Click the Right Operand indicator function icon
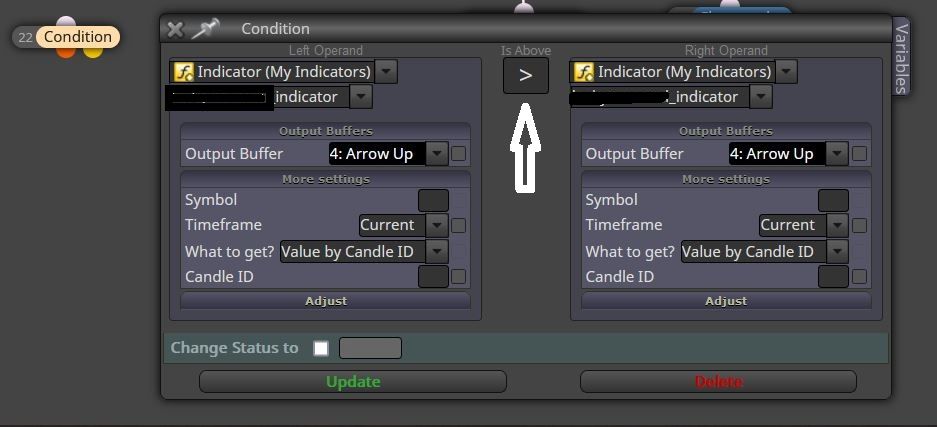The width and height of the screenshot is (937, 427). [583, 72]
